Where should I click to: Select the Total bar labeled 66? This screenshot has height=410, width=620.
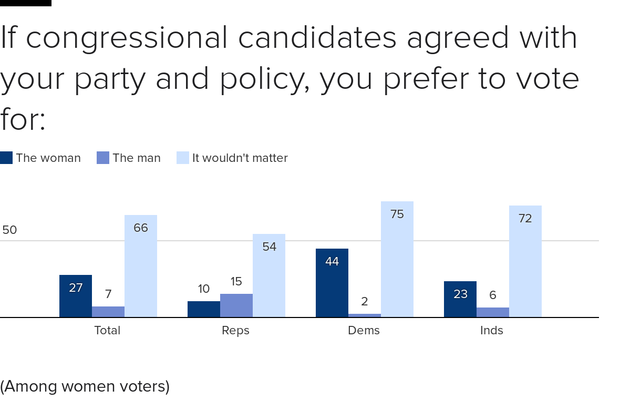click(x=141, y=266)
